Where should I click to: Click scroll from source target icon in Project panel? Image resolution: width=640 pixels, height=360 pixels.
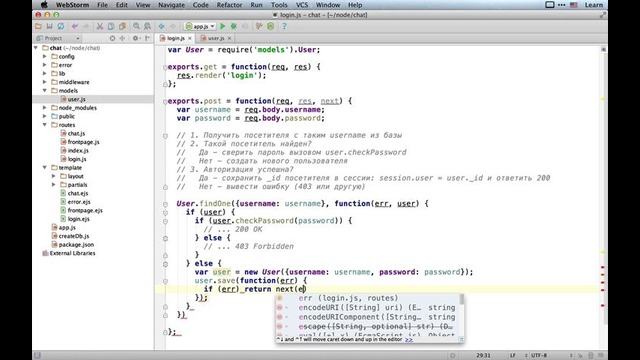click(112, 38)
